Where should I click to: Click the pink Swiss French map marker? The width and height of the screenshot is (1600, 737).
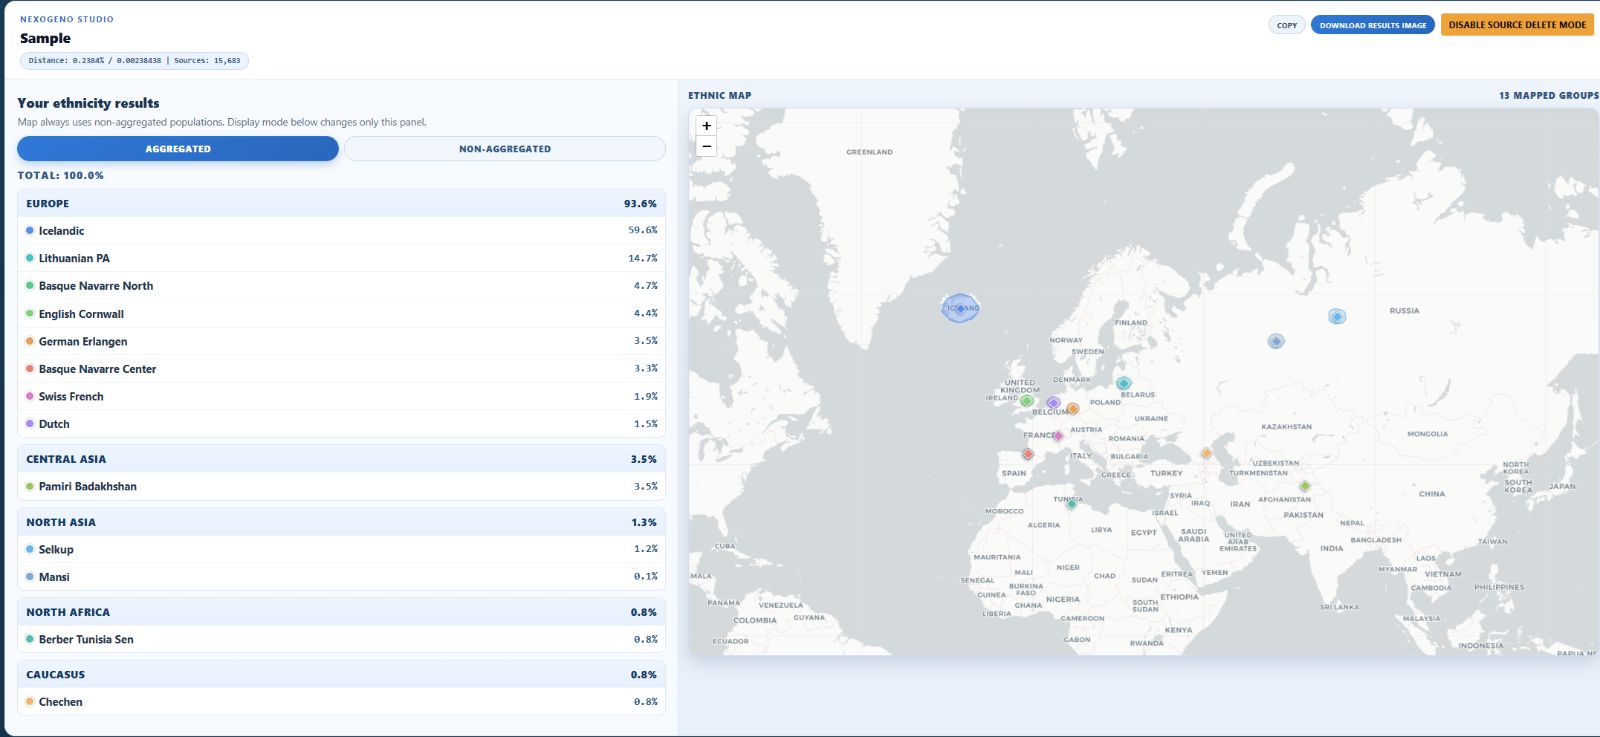(1058, 436)
